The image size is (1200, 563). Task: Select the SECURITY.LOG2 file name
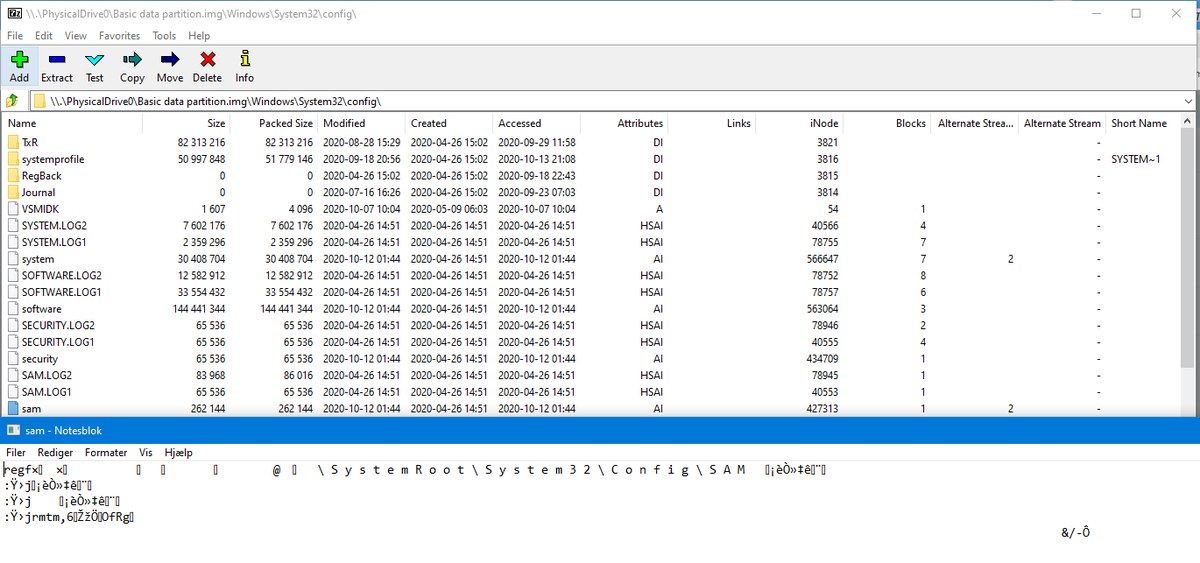58,325
